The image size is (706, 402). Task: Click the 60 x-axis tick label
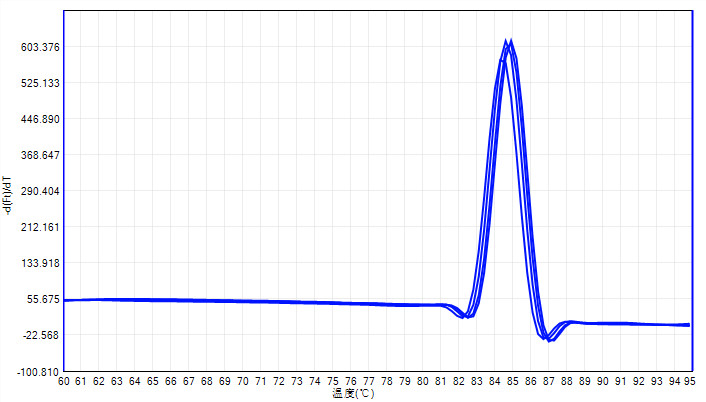coord(64,381)
